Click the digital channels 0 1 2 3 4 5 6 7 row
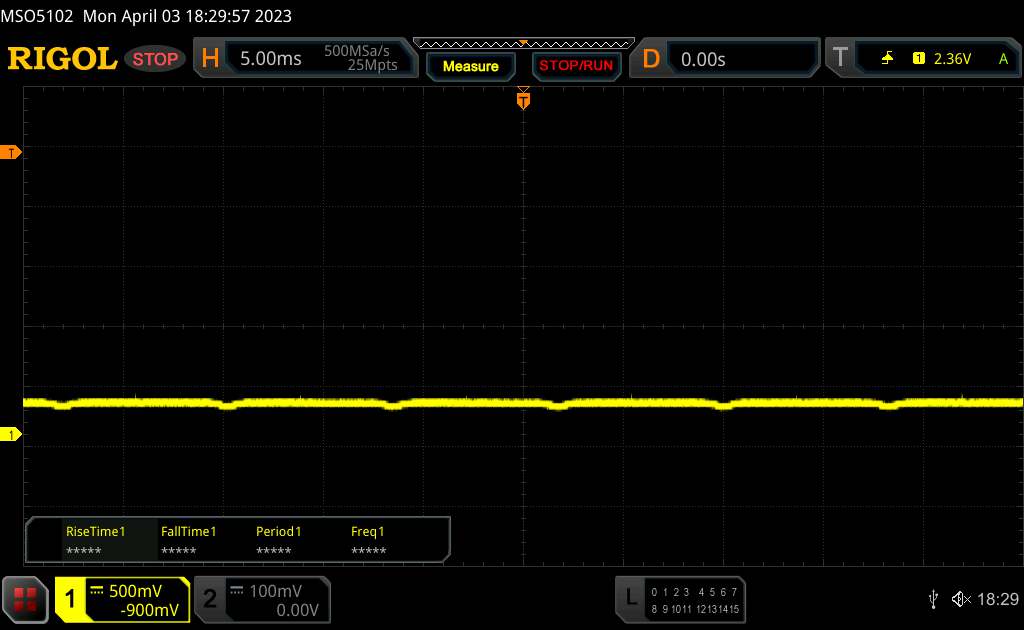The width and height of the screenshot is (1024, 630). (694, 592)
